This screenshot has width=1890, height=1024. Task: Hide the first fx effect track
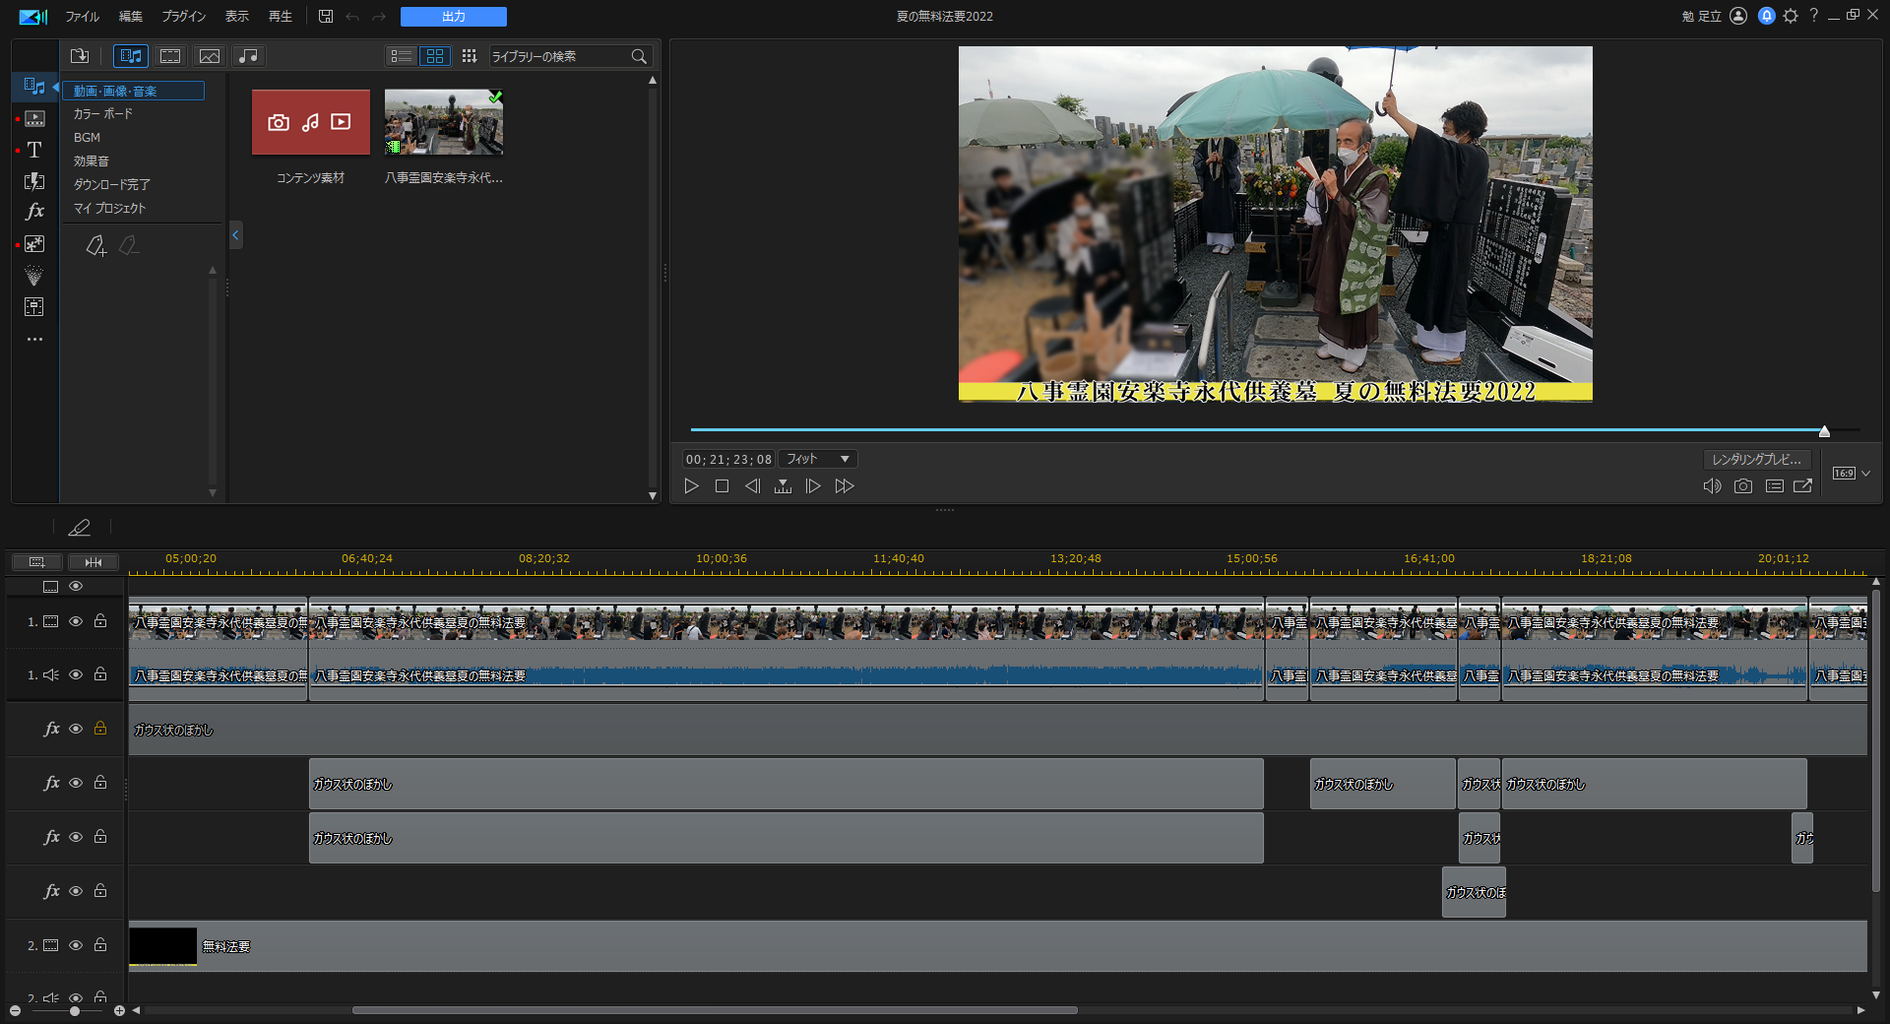(75, 729)
